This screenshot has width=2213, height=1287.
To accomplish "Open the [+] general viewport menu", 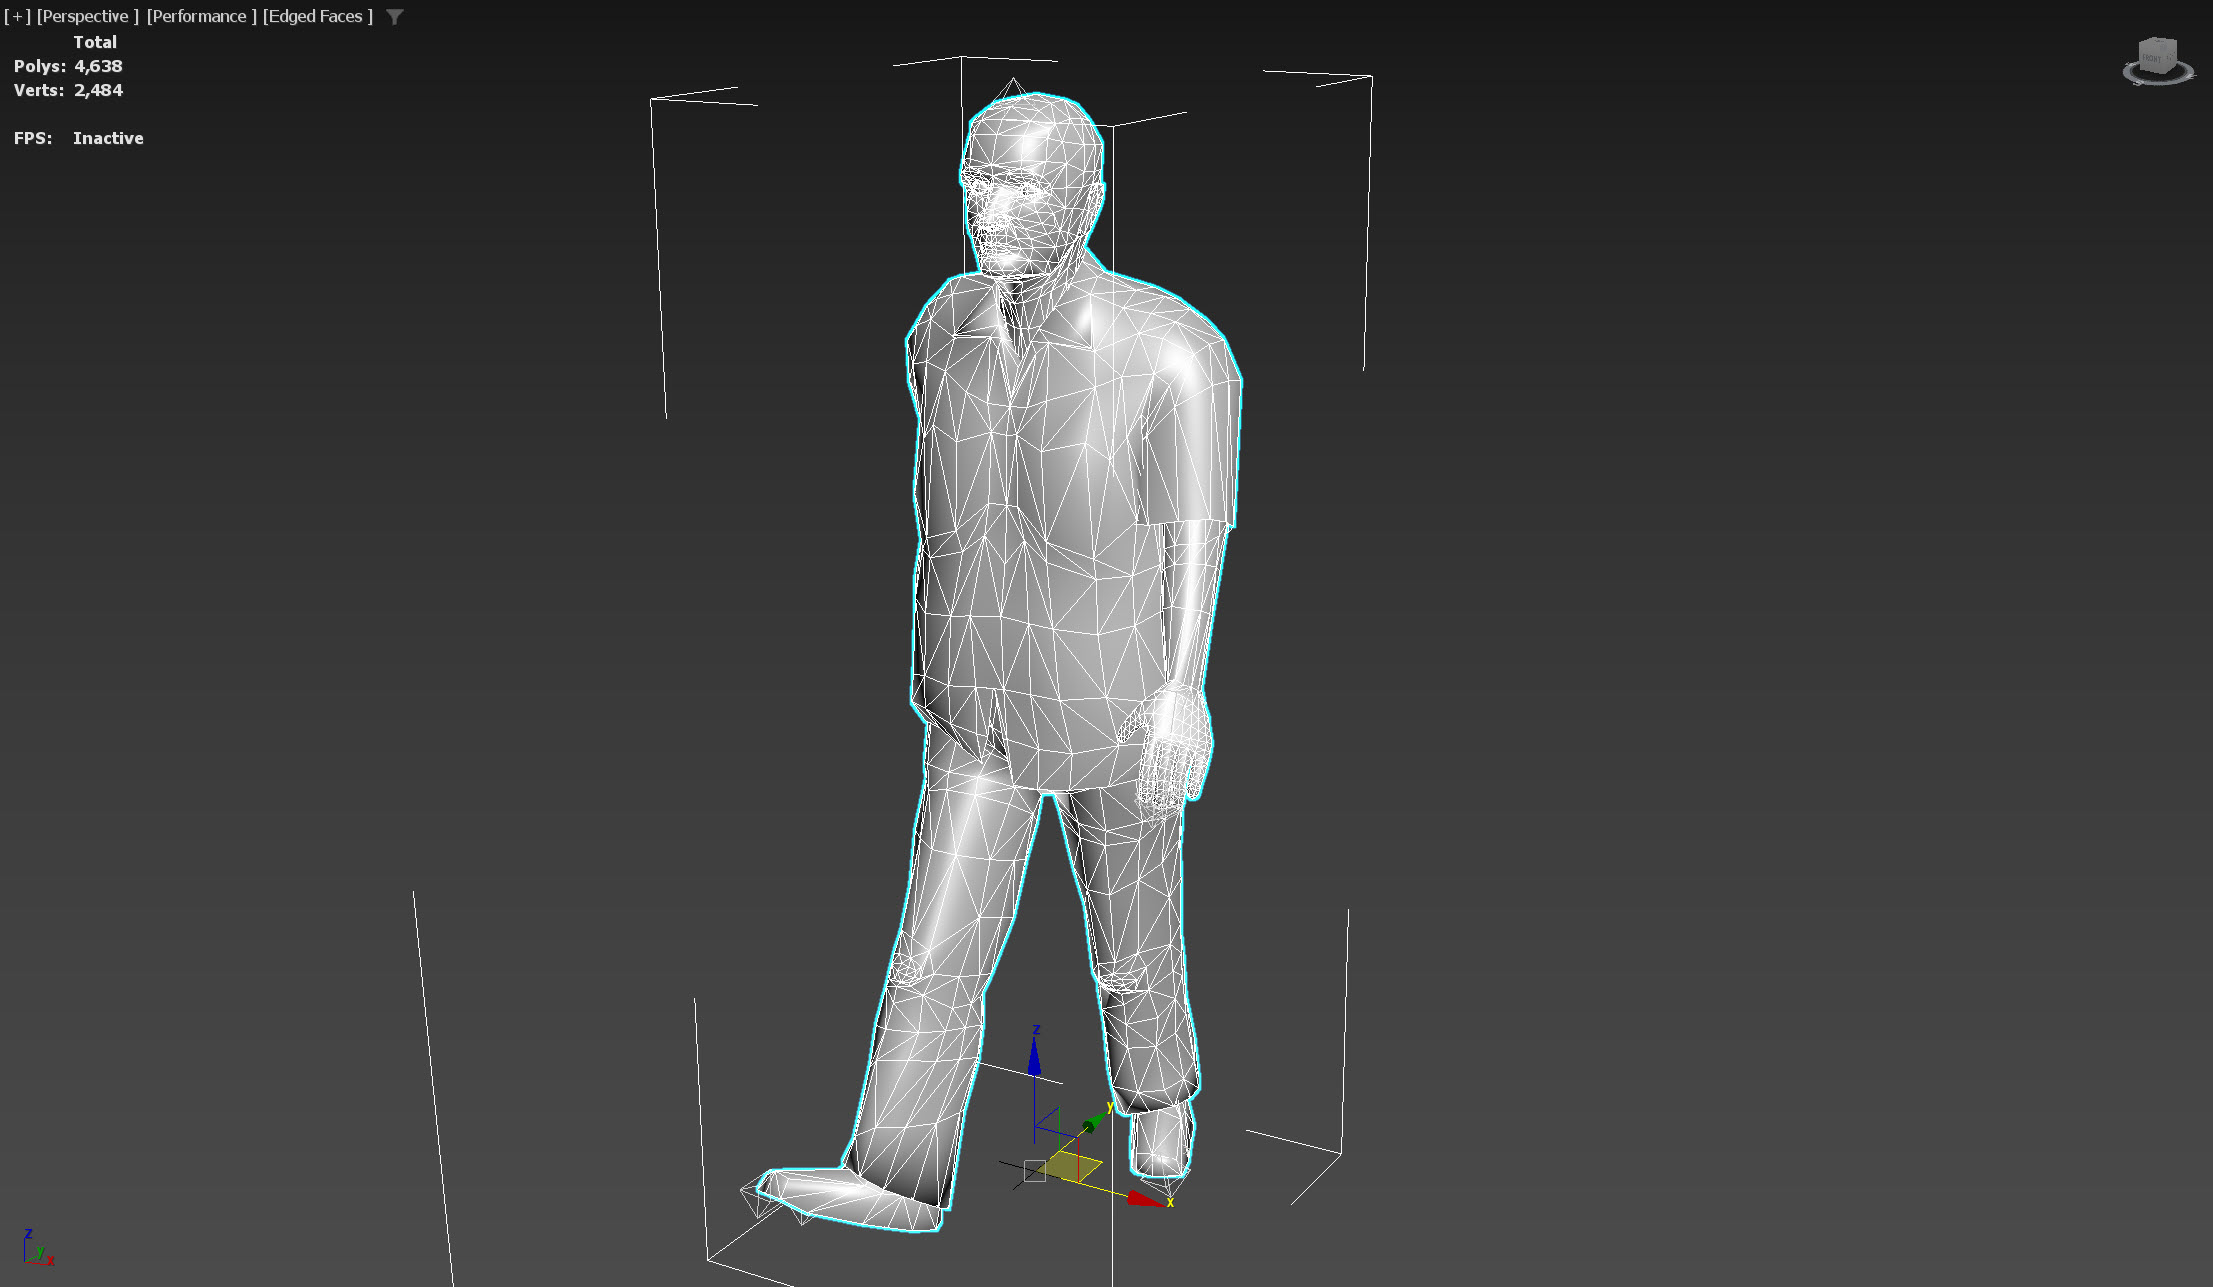I will (17, 17).
